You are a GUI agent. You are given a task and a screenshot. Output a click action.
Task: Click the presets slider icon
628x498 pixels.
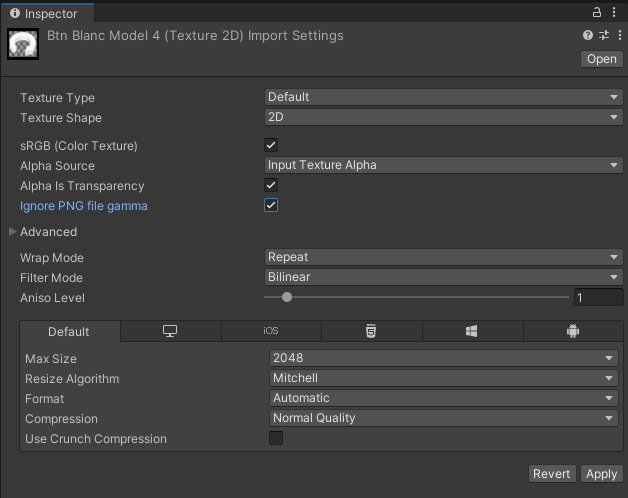(603, 35)
